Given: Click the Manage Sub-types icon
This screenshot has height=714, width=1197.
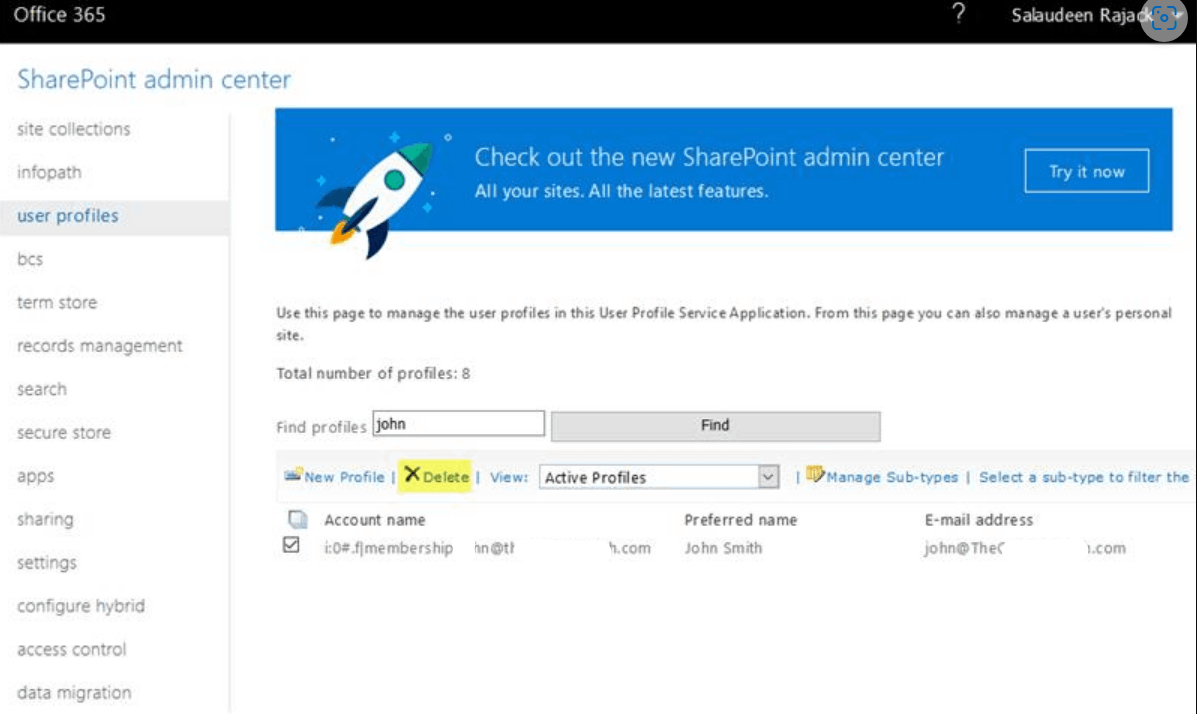Looking at the screenshot, I should [815, 474].
